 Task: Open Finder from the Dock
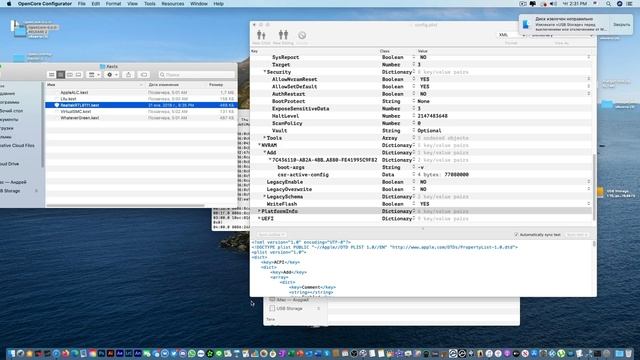[11, 353]
